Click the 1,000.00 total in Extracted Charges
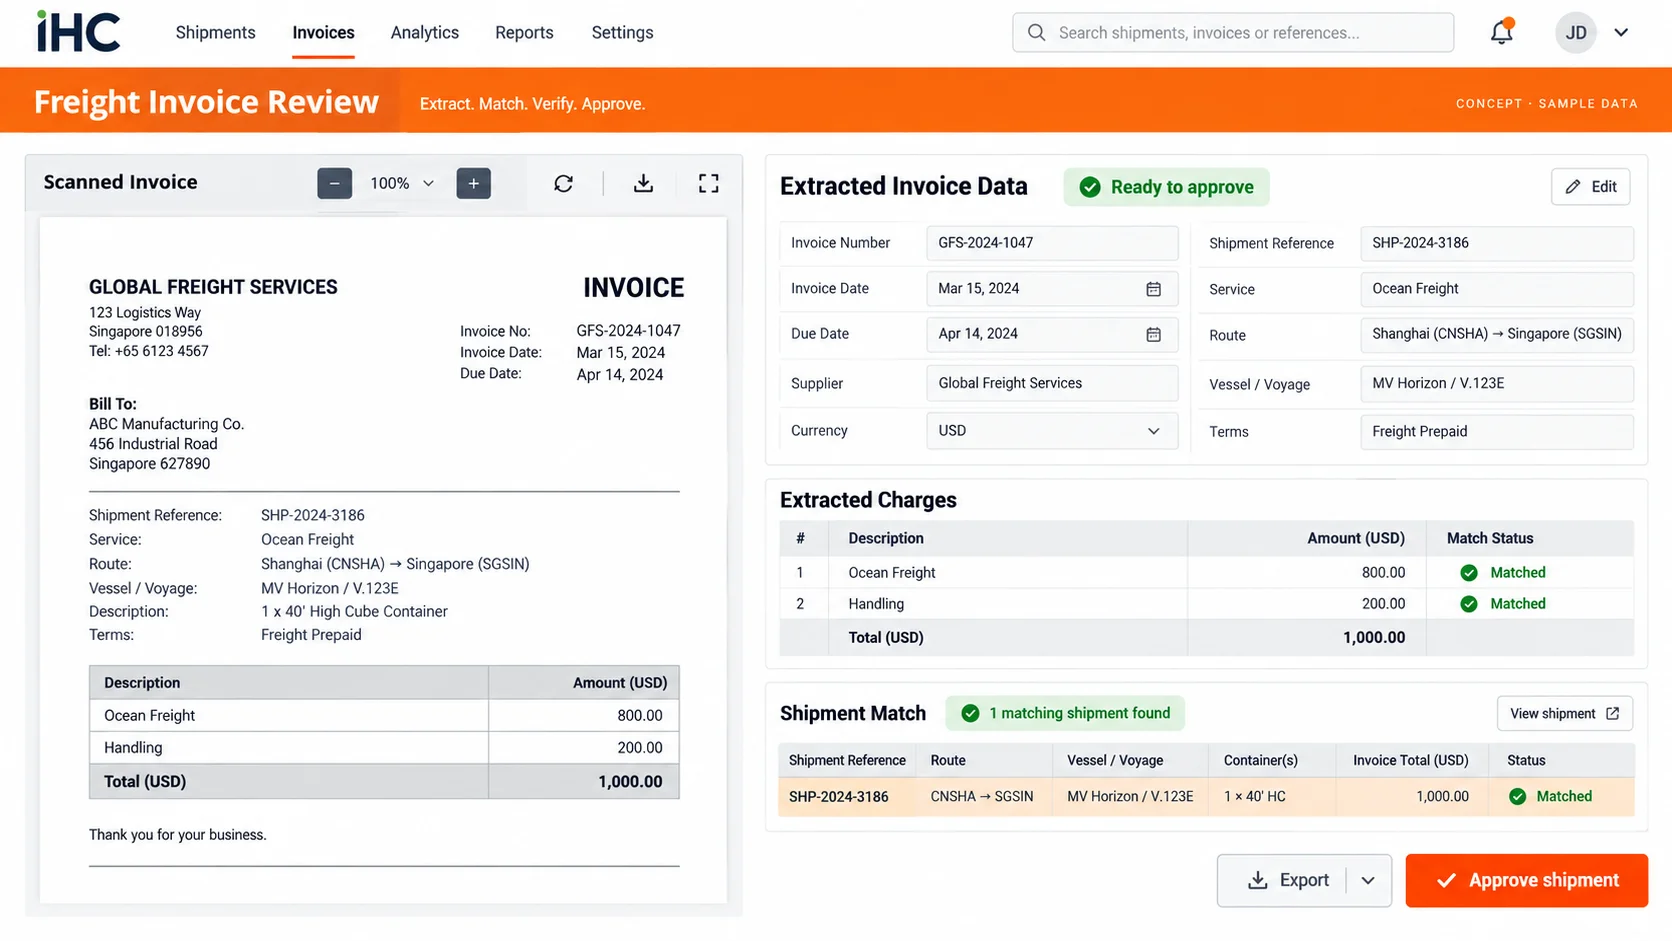 coord(1374,638)
